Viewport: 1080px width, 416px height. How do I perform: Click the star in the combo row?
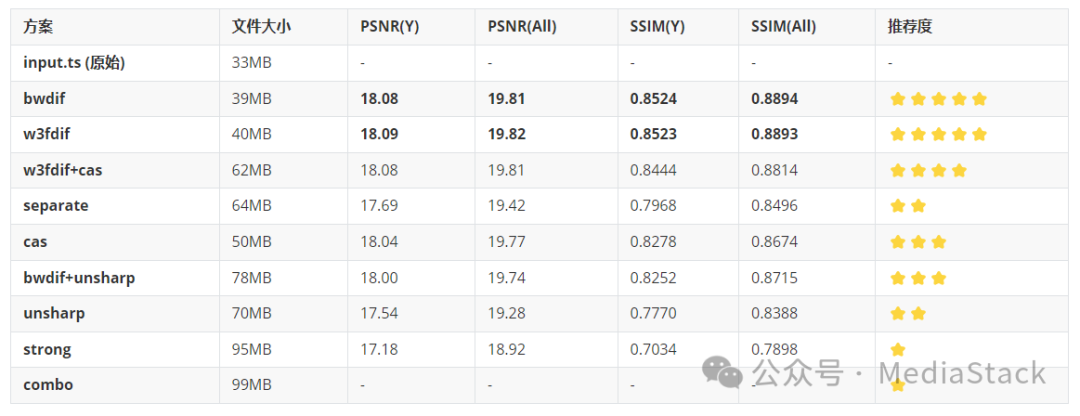898,385
